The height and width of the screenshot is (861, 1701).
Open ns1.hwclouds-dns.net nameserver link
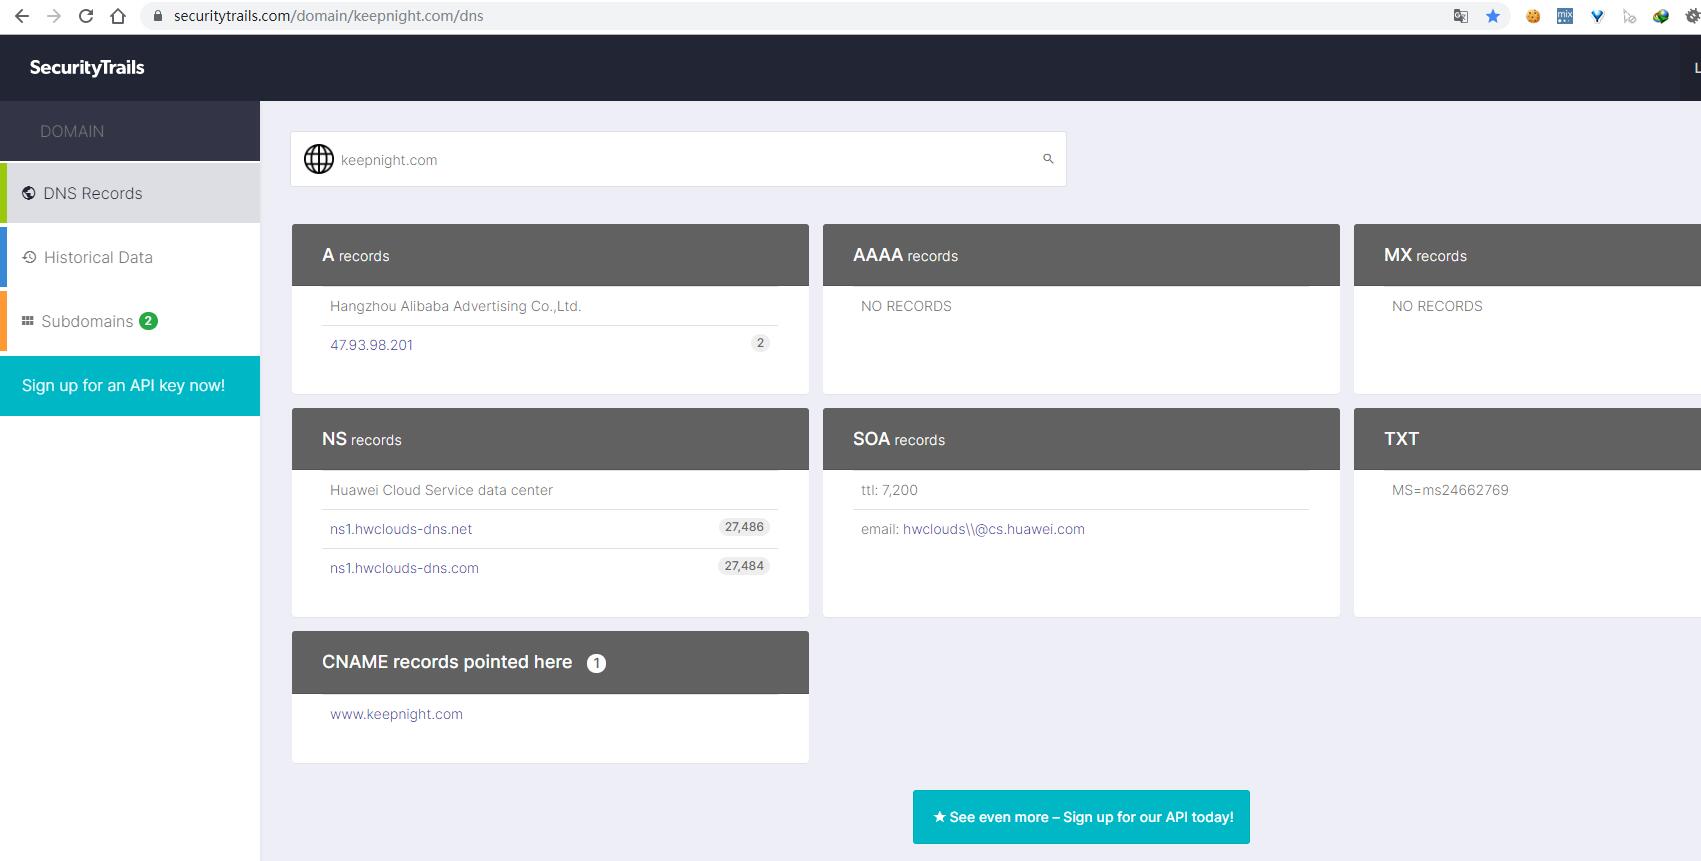pyautogui.click(x=401, y=529)
